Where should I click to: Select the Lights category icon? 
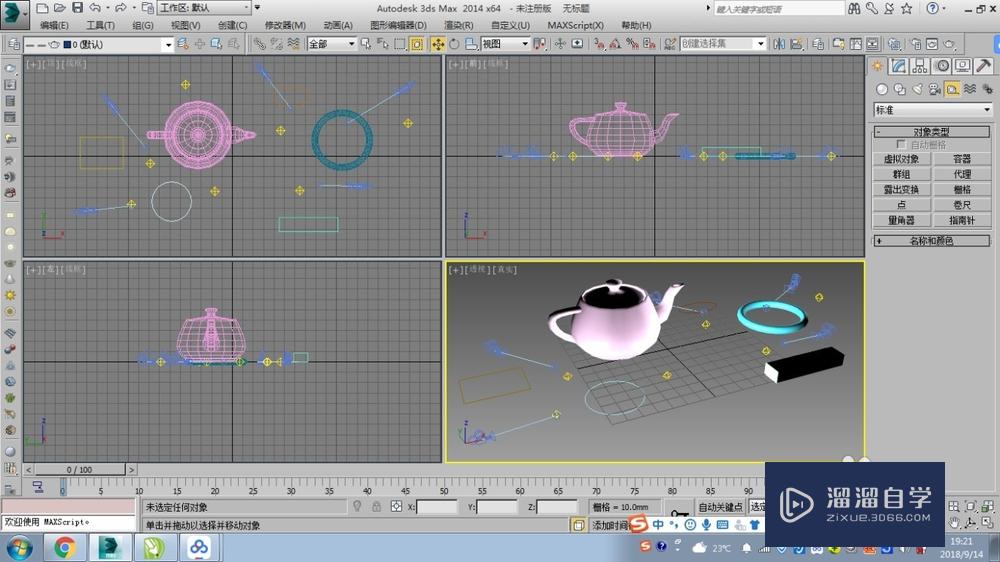click(x=916, y=89)
